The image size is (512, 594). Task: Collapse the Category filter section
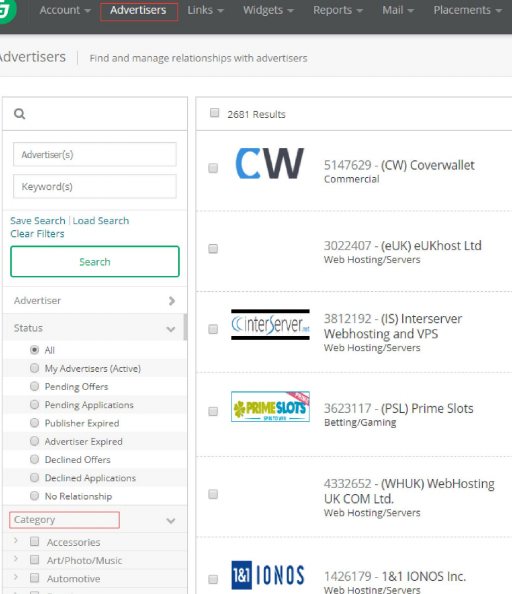coord(94,520)
